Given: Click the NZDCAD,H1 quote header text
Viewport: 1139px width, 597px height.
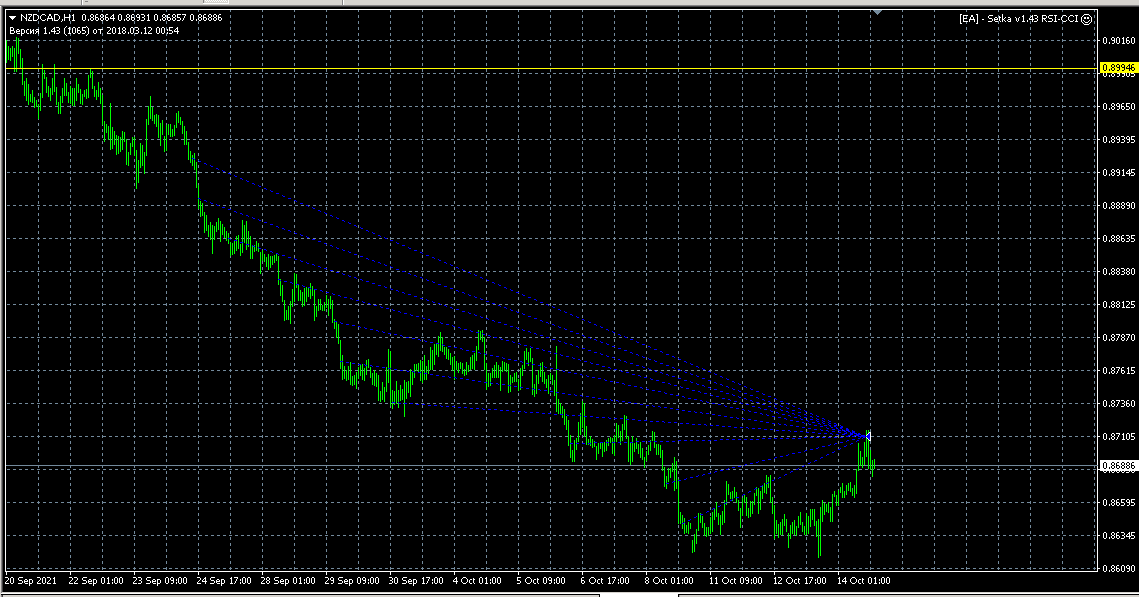Looking at the screenshot, I should (121, 17).
